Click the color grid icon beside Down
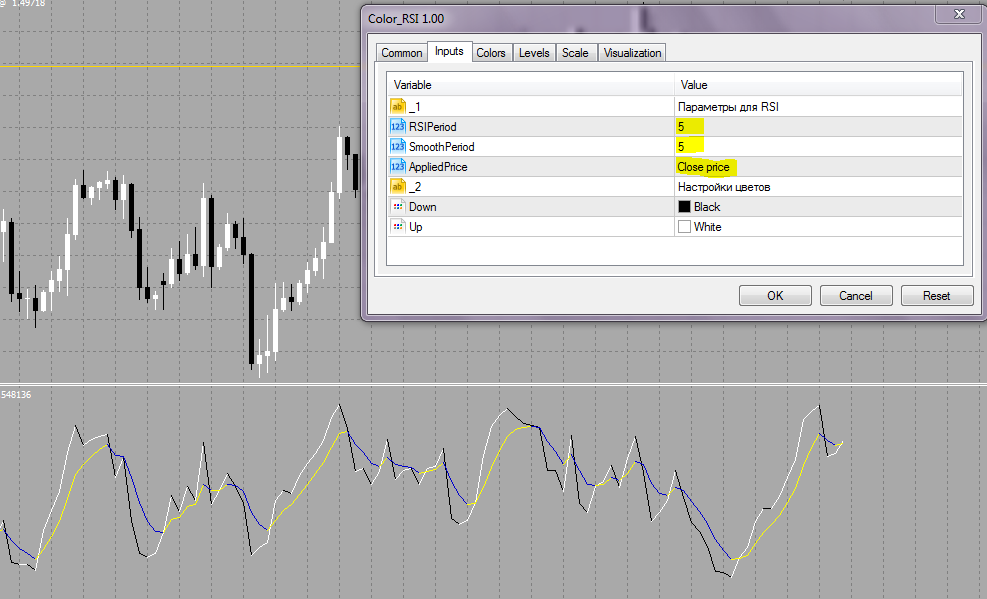The height and width of the screenshot is (599, 987). tap(399, 206)
